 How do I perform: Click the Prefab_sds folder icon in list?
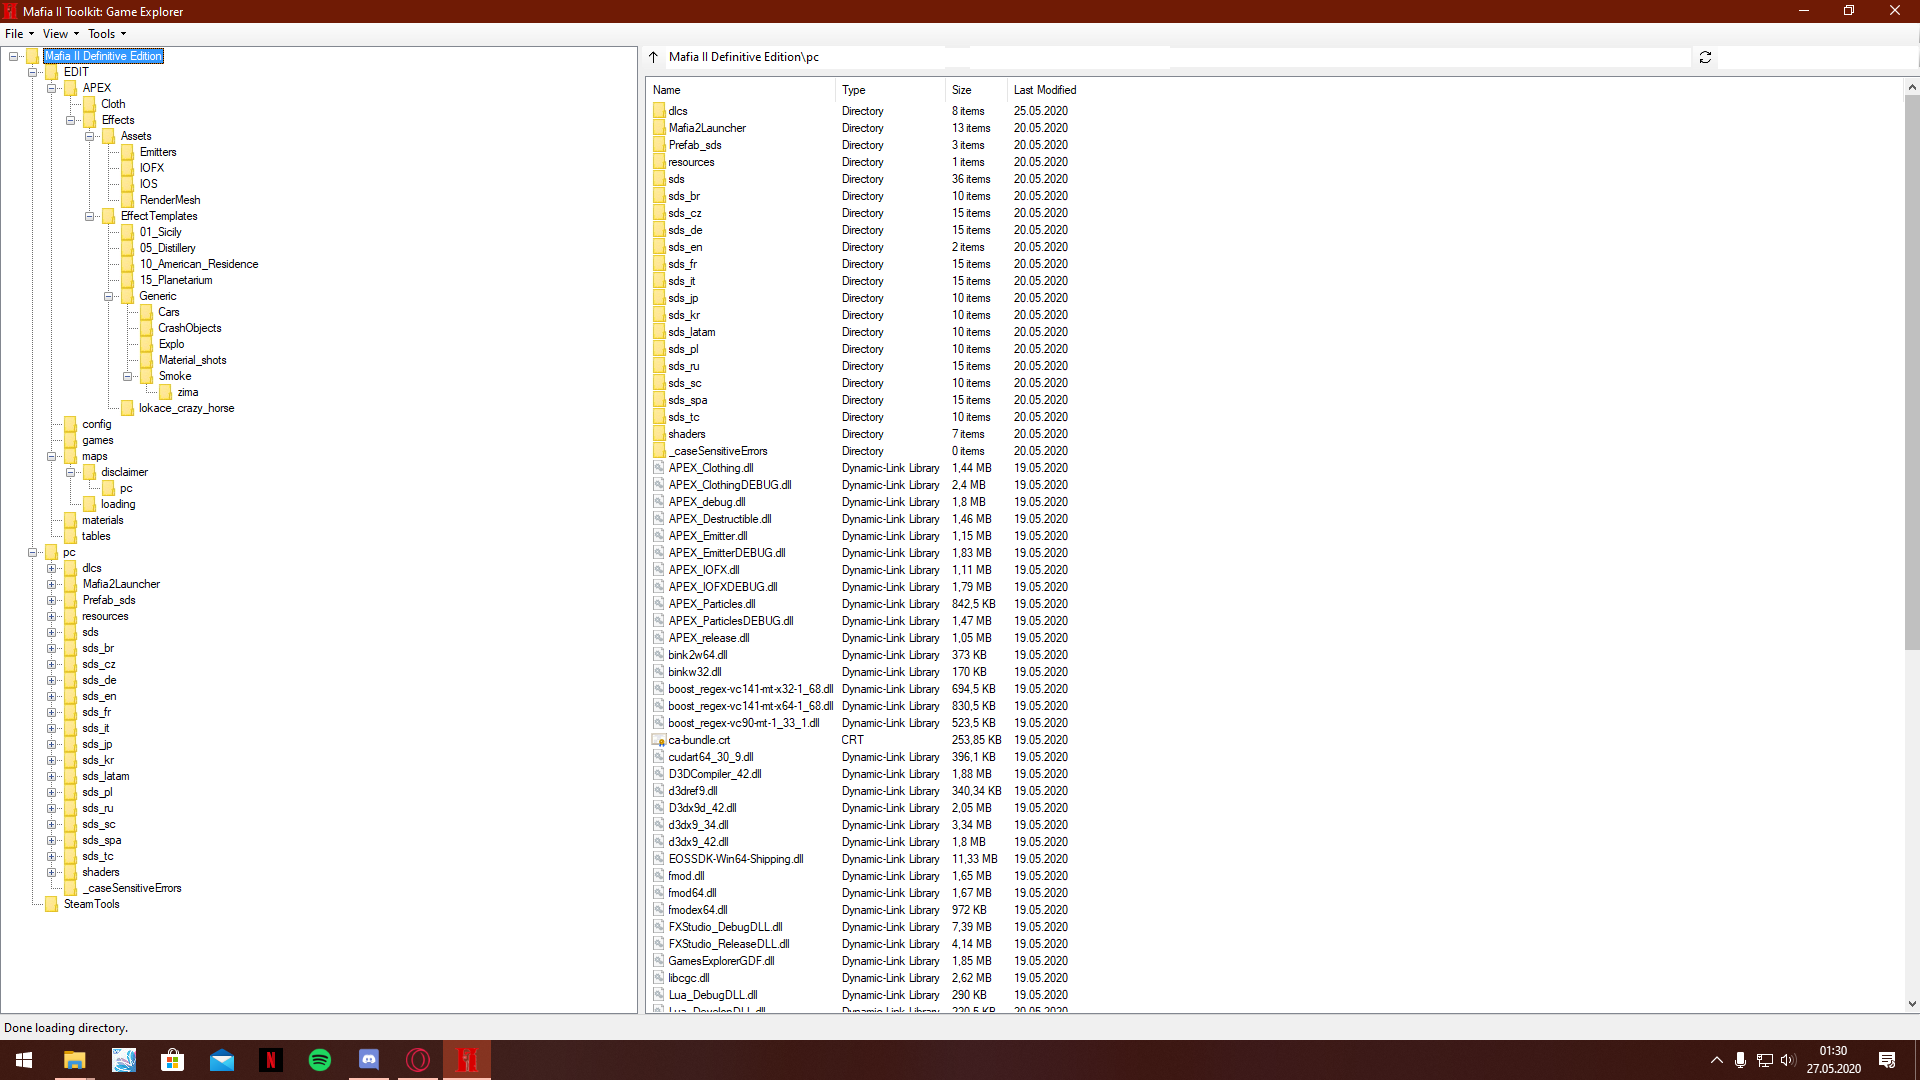(659, 145)
